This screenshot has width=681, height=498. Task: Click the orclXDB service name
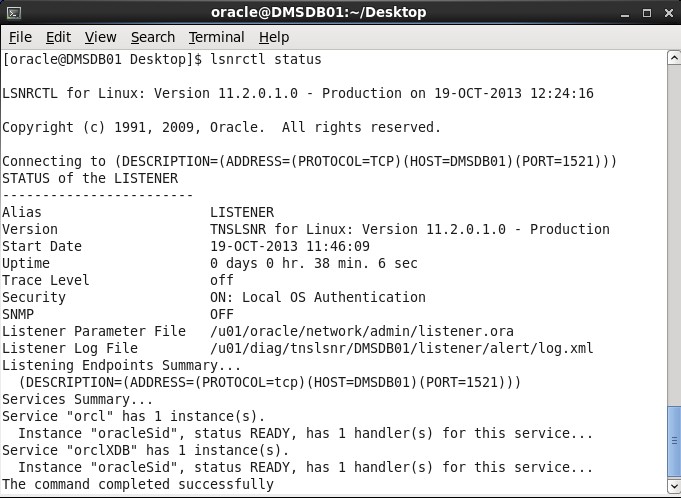pos(102,450)
